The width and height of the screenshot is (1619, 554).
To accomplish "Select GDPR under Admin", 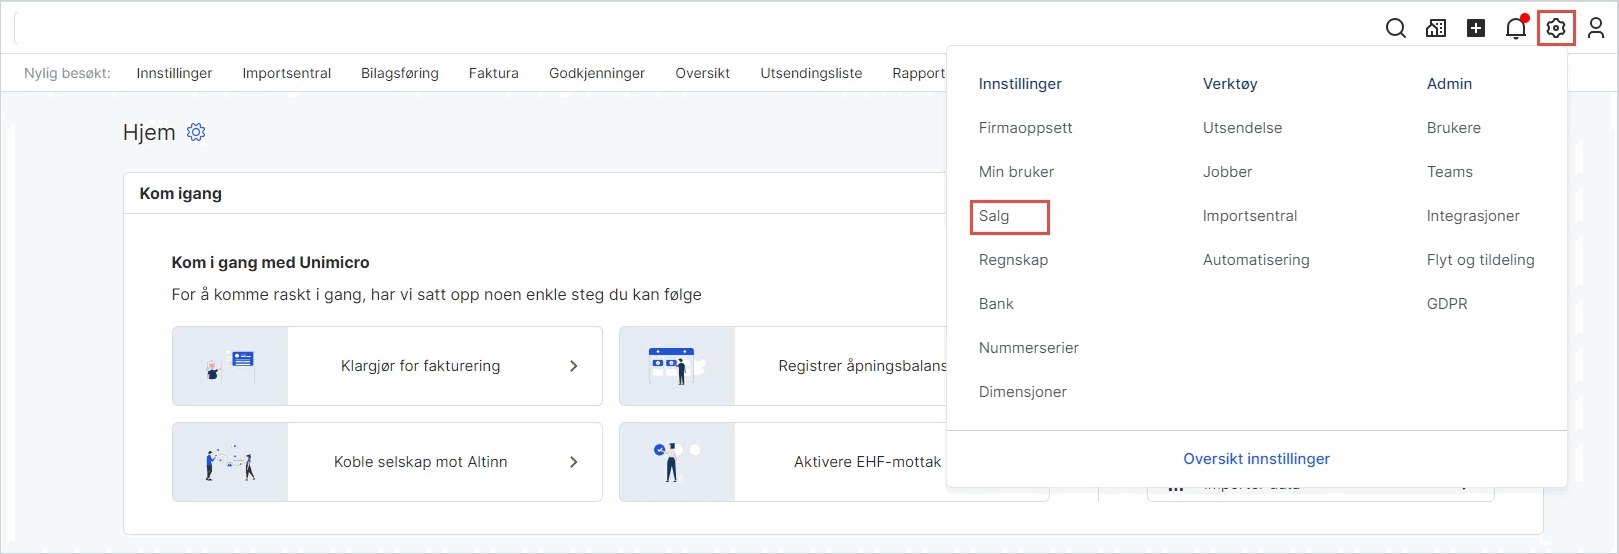I will 1447,304.
